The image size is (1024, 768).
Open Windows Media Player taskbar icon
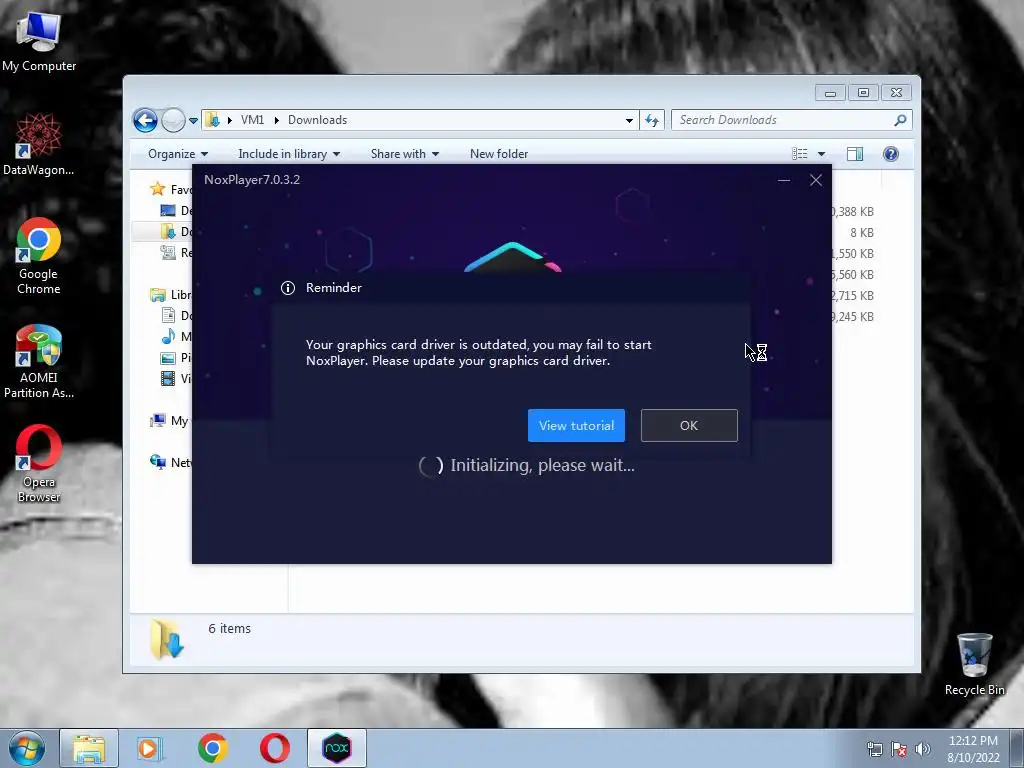point(150,748)
